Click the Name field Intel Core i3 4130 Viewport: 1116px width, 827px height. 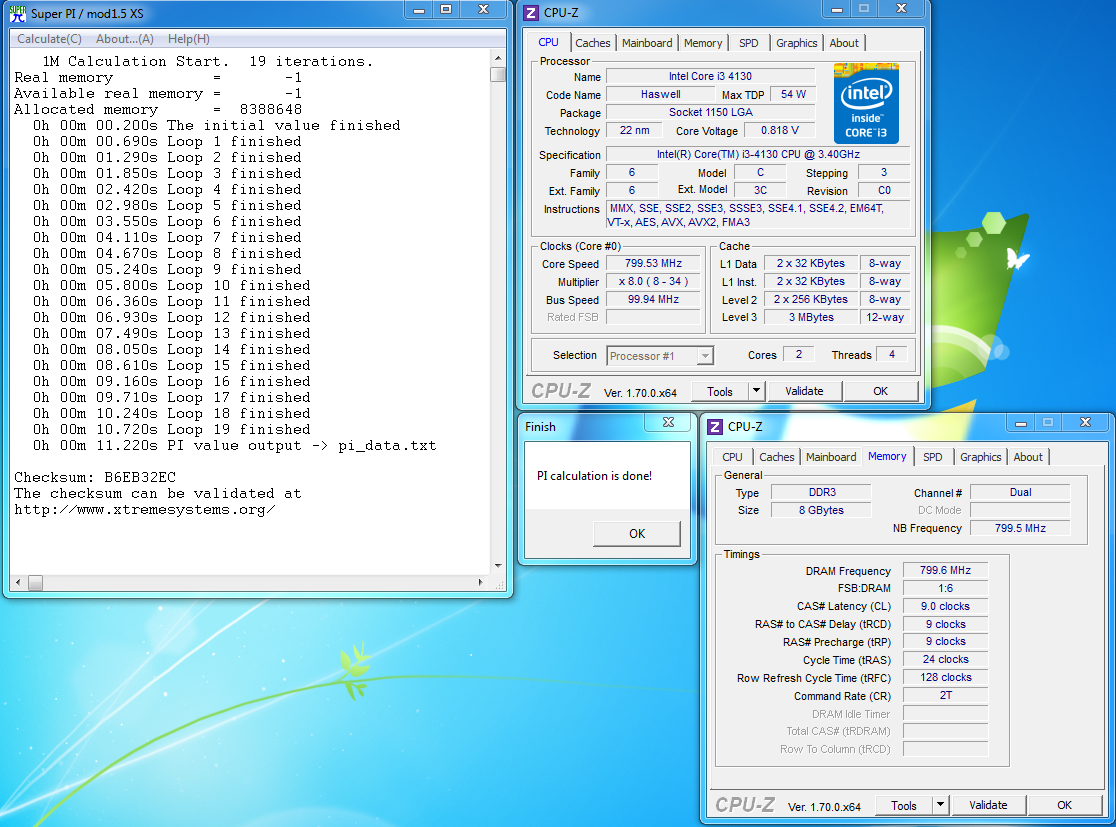click(x=710, y=76)
